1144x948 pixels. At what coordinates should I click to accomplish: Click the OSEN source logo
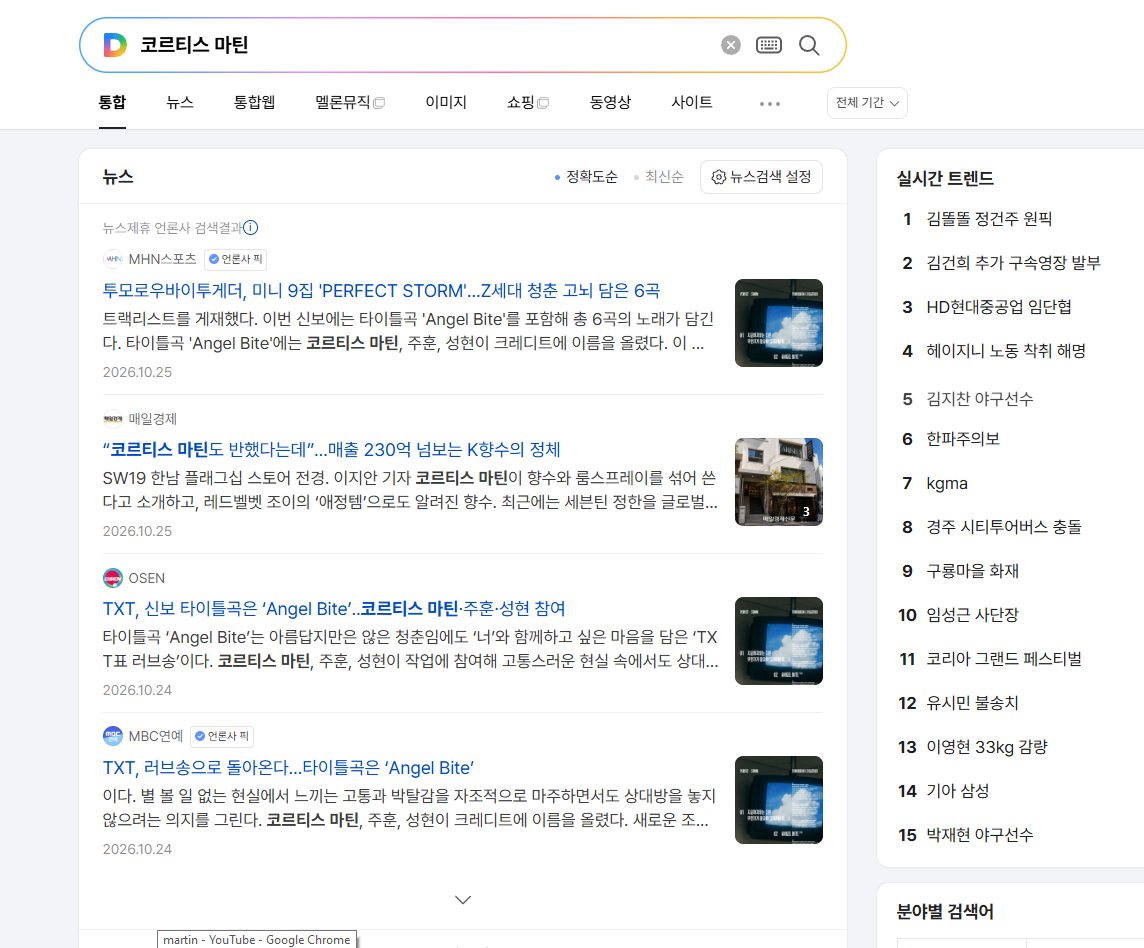click(x=112, y=578)
